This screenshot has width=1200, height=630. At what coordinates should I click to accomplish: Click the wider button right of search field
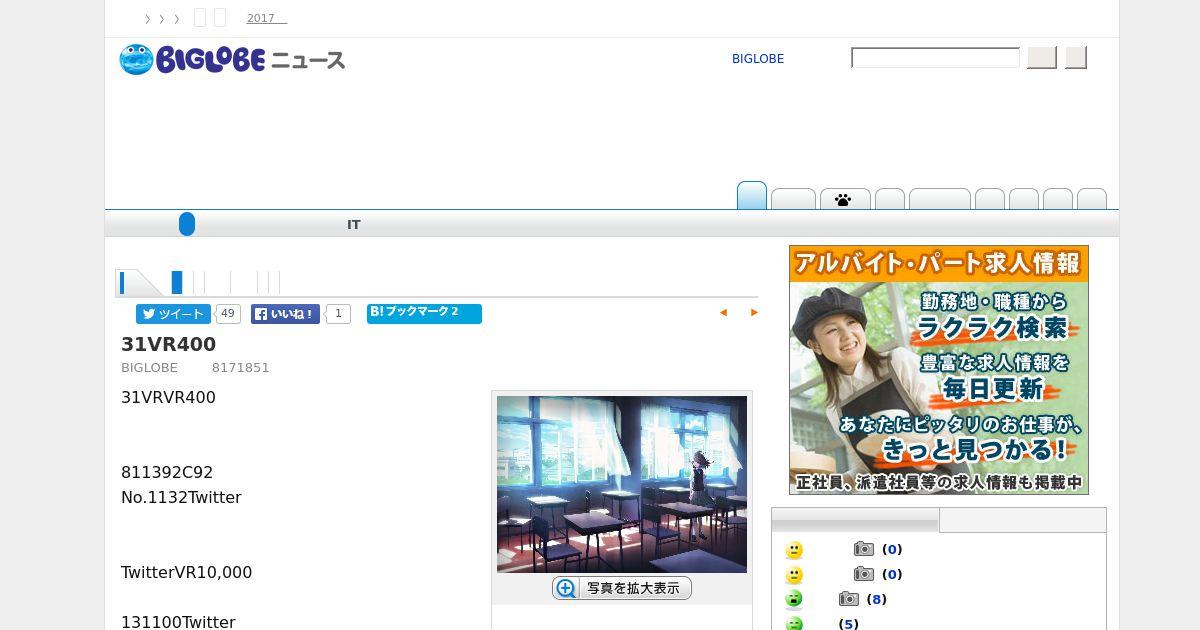tap(1042, 58)
